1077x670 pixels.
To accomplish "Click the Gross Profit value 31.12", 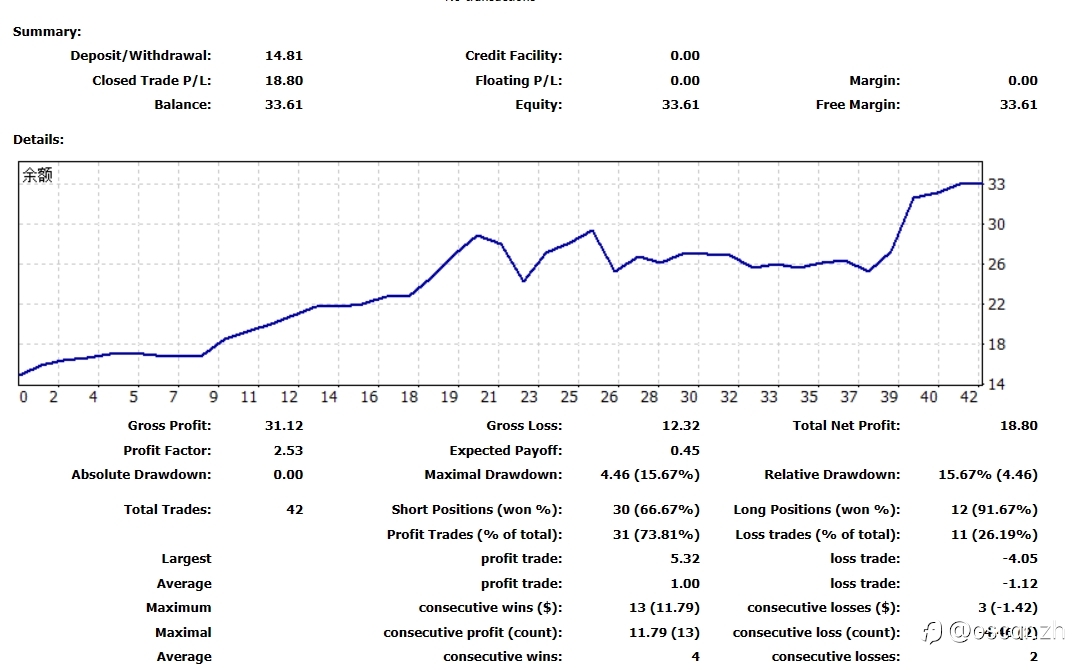I will [284, 426].
